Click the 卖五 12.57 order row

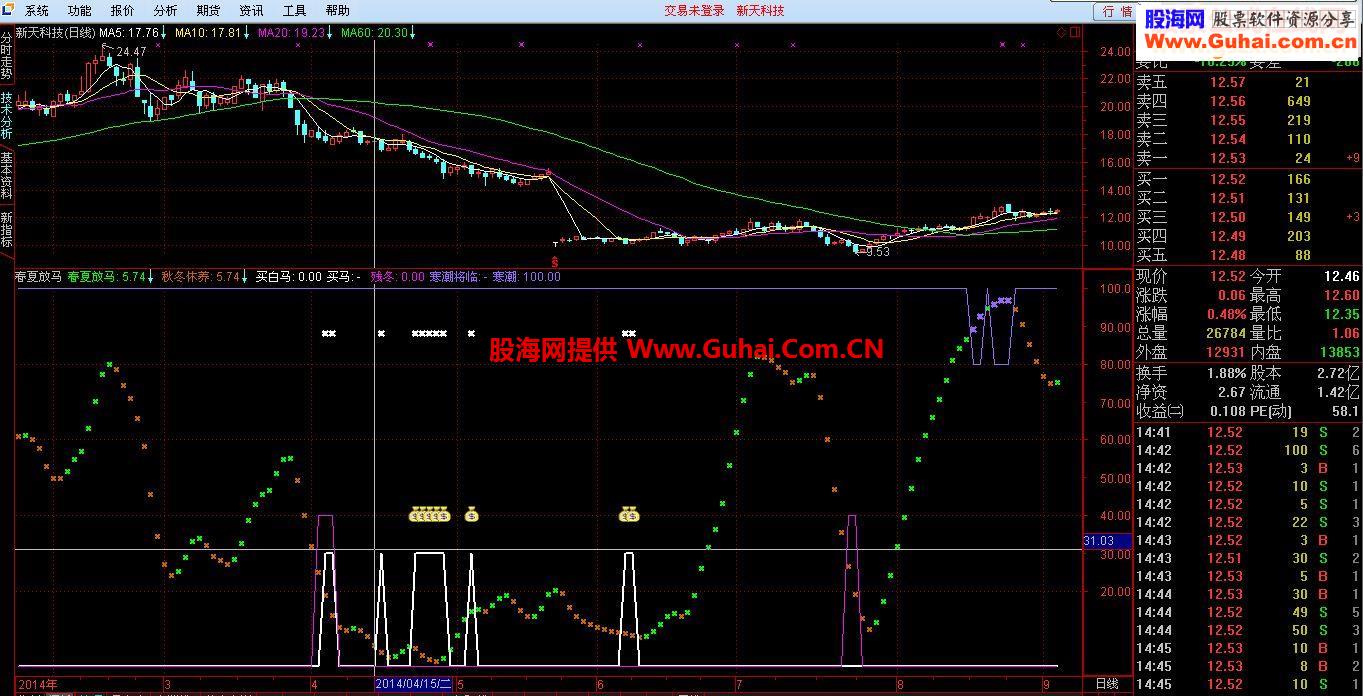[x=1247, y=83]
